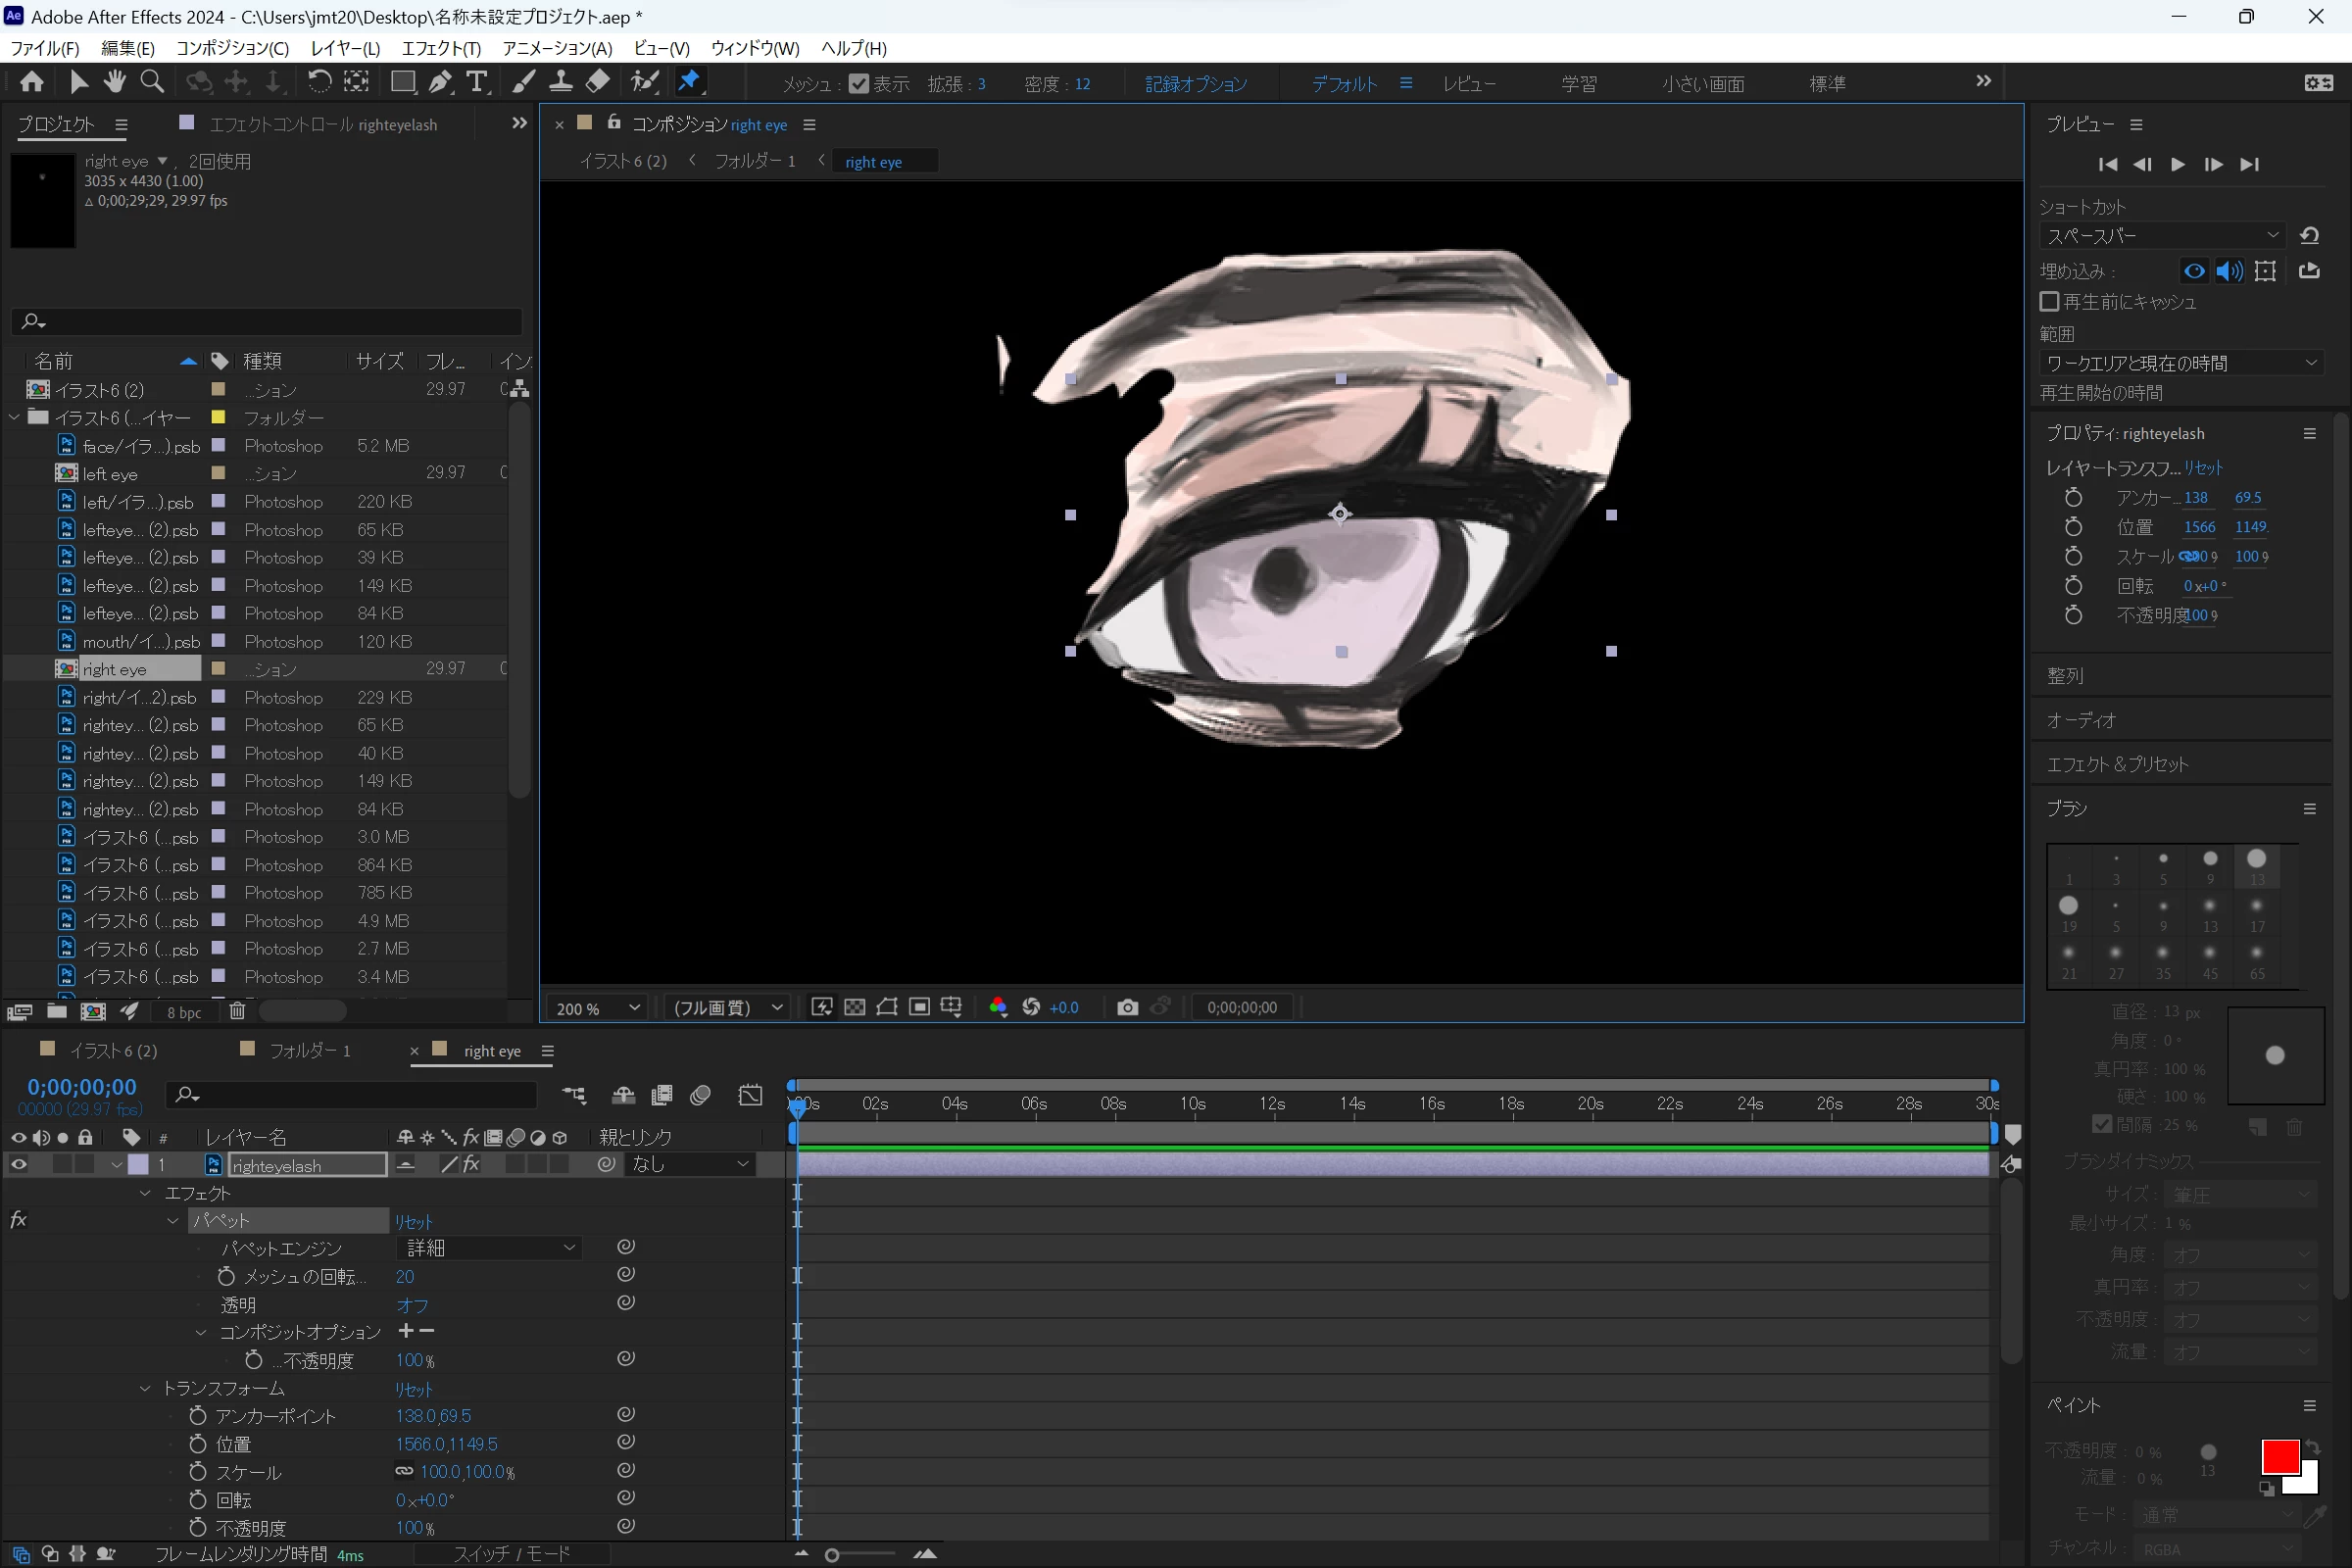
Task: Select the Eraser tool
Action: [598, 82]
